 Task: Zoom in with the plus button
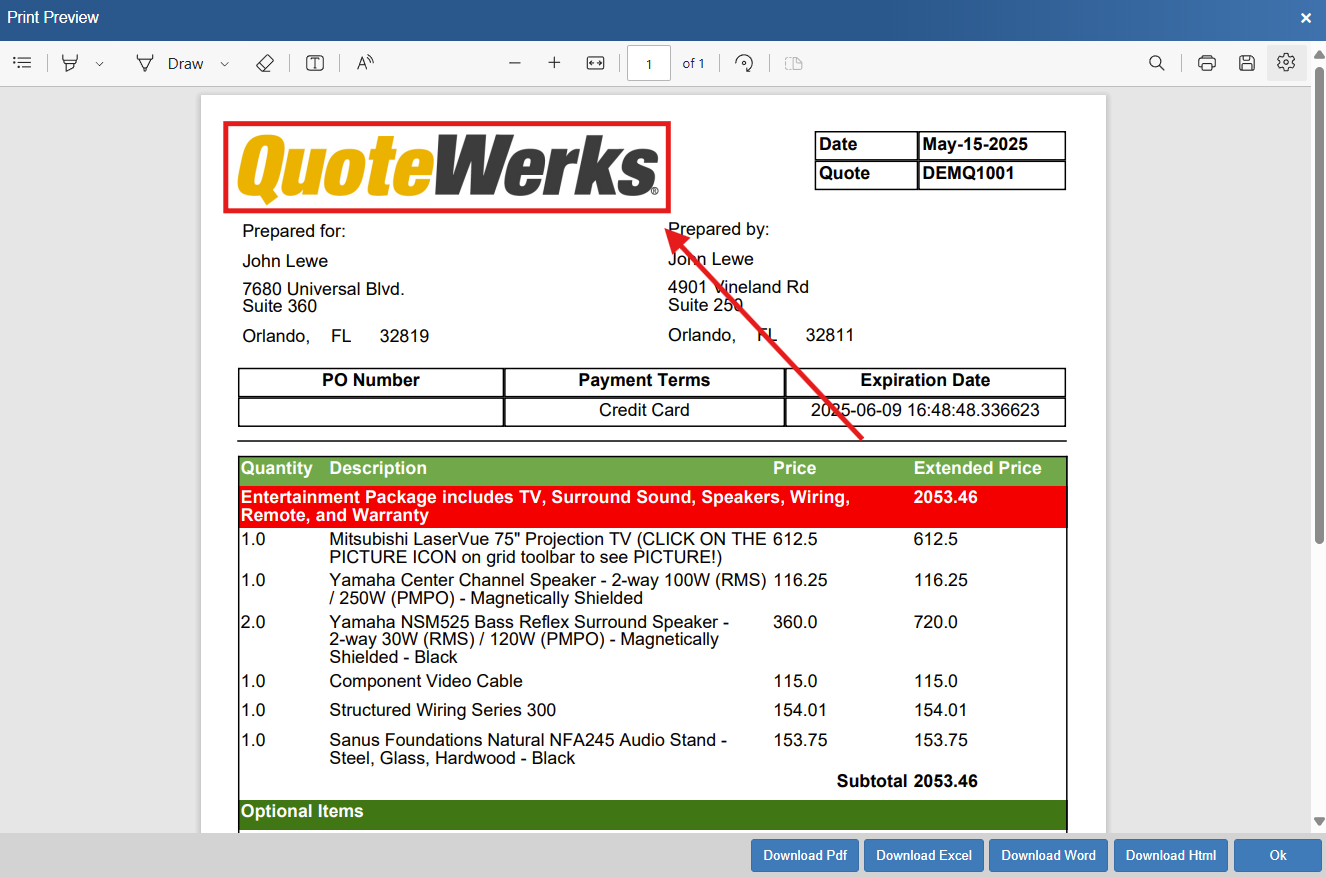554,63
